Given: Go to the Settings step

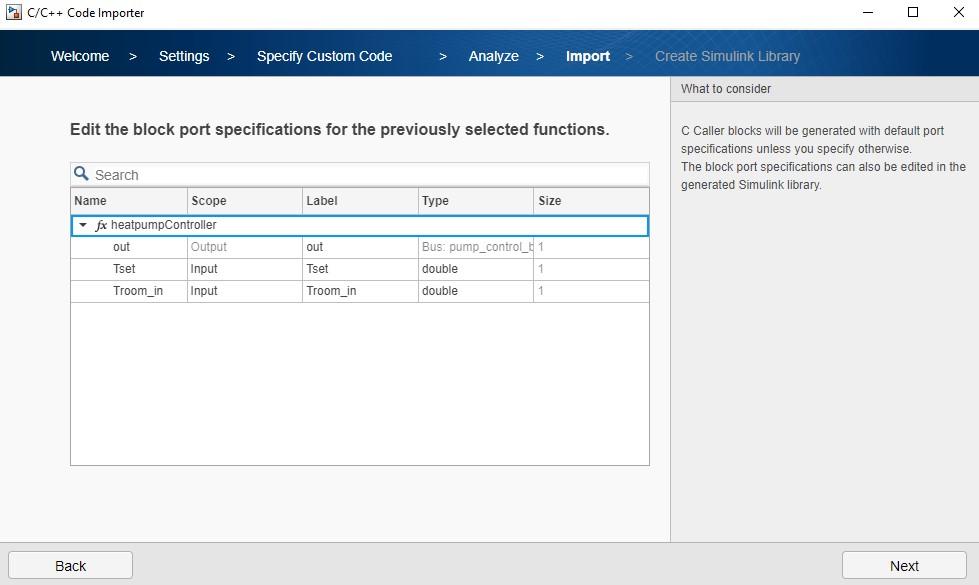Looking at the screenshot, I should (x=184, y=56).
